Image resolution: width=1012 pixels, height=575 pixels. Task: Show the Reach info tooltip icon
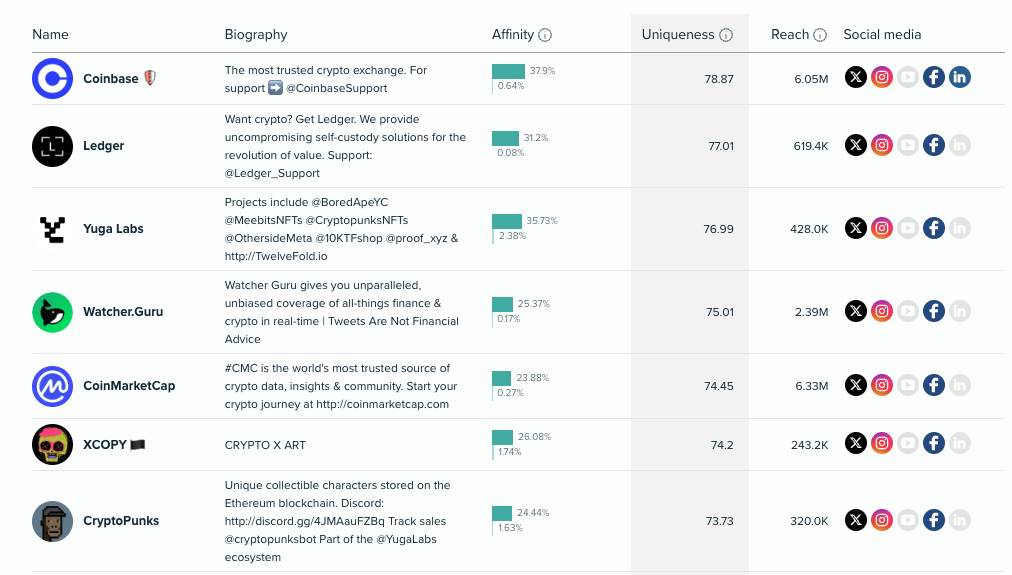point(820,35)
